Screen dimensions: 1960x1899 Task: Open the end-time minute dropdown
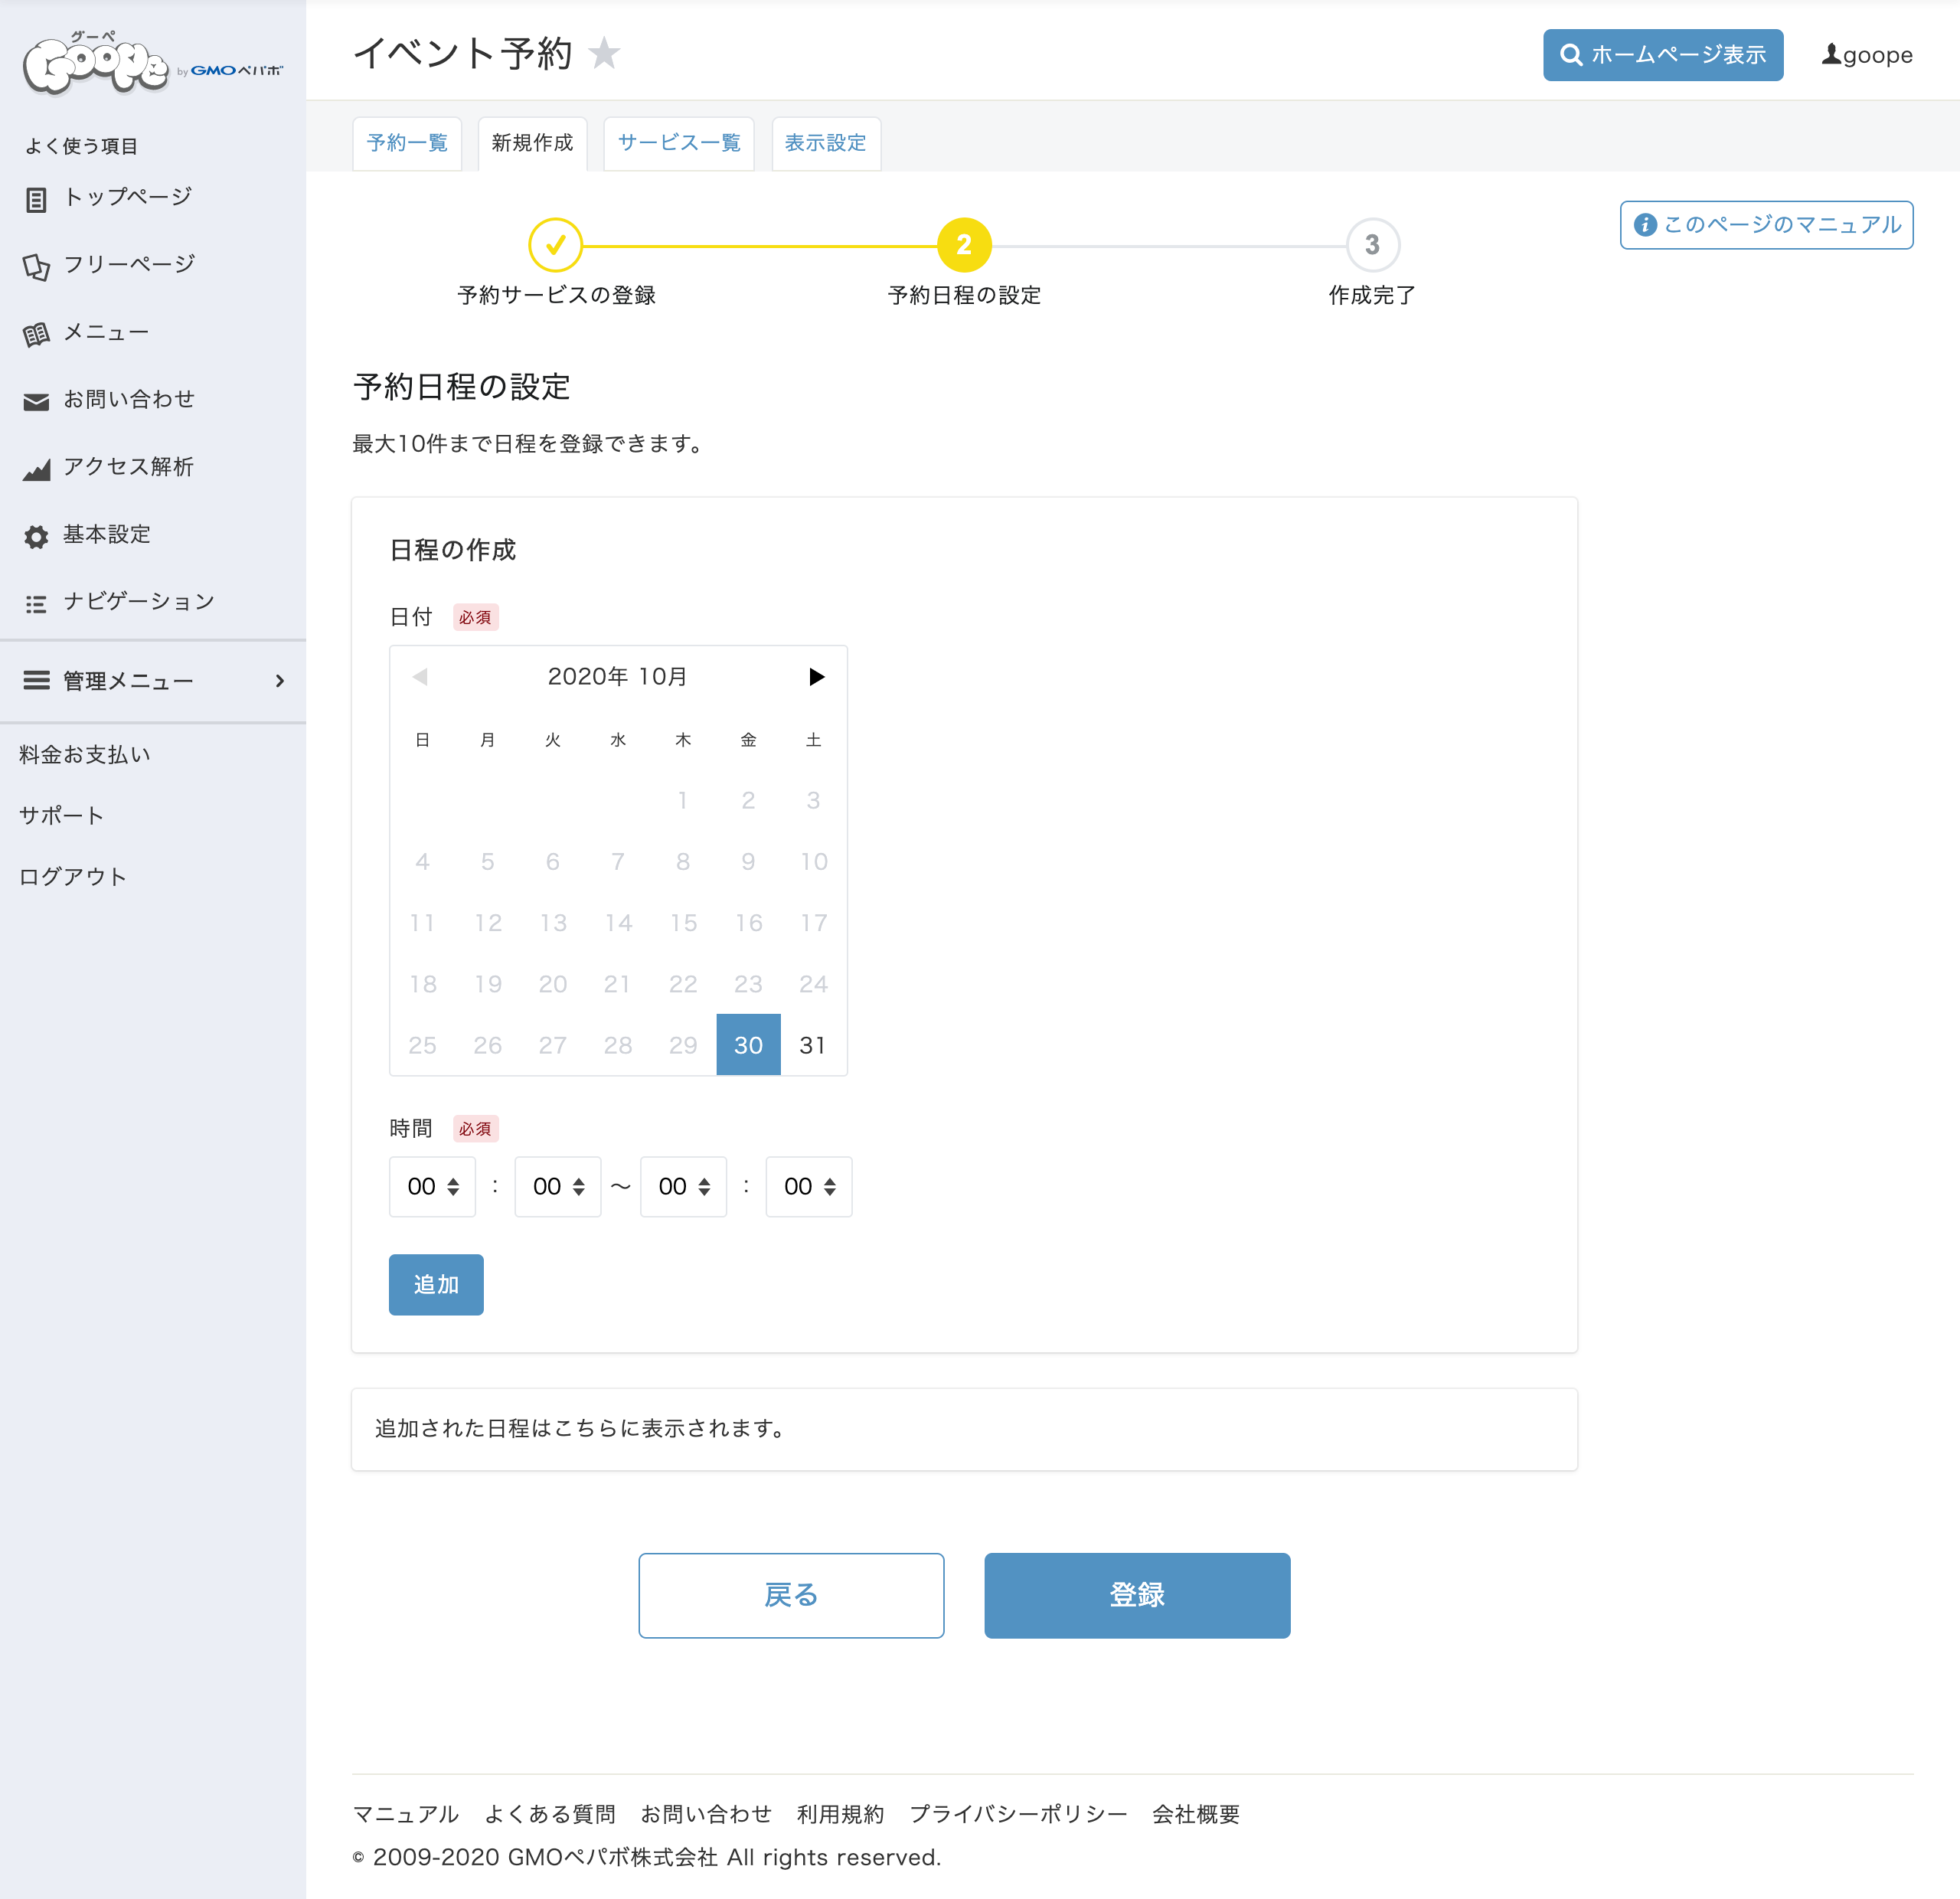click(x=808, y=1187)
